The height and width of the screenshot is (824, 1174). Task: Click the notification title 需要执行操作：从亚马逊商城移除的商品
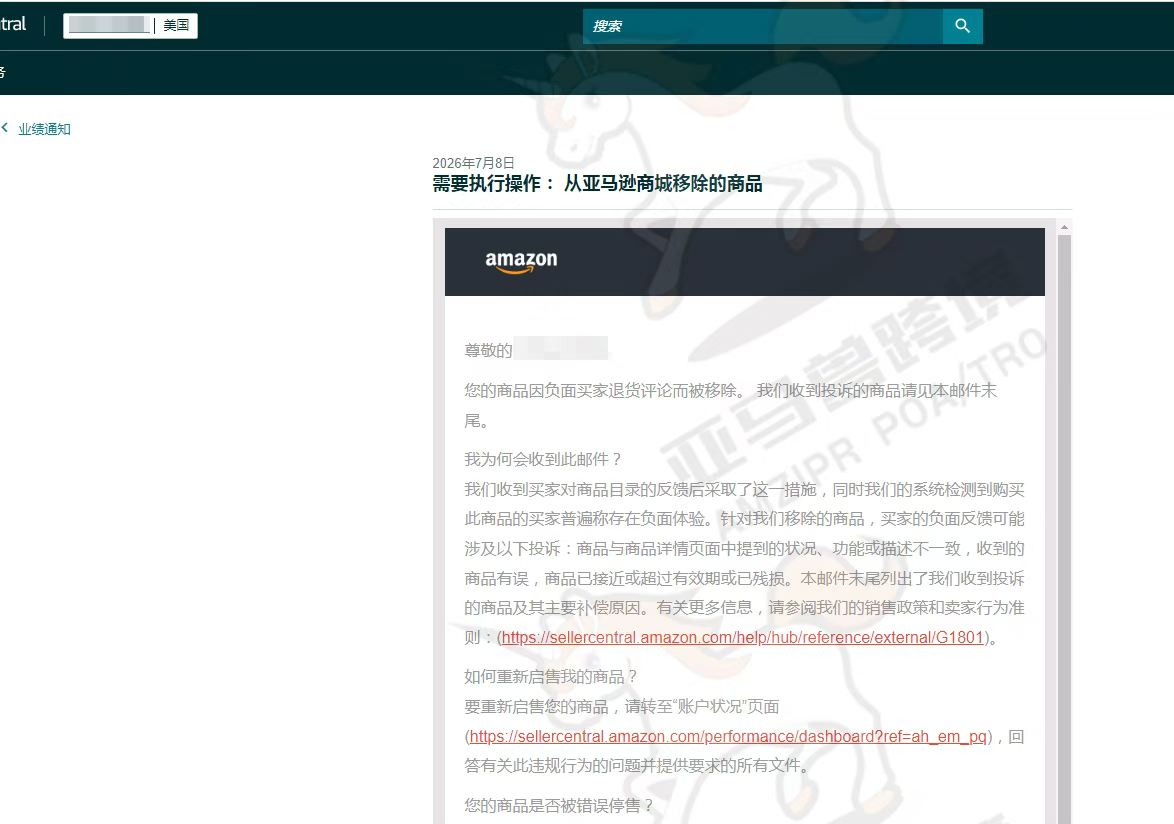point(597,183)
